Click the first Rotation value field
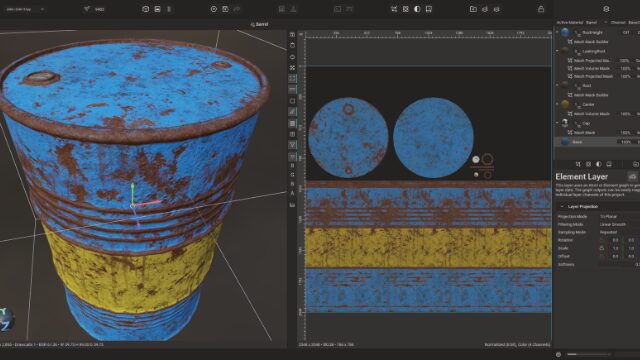The image size is (640, 360). [616, 240]
